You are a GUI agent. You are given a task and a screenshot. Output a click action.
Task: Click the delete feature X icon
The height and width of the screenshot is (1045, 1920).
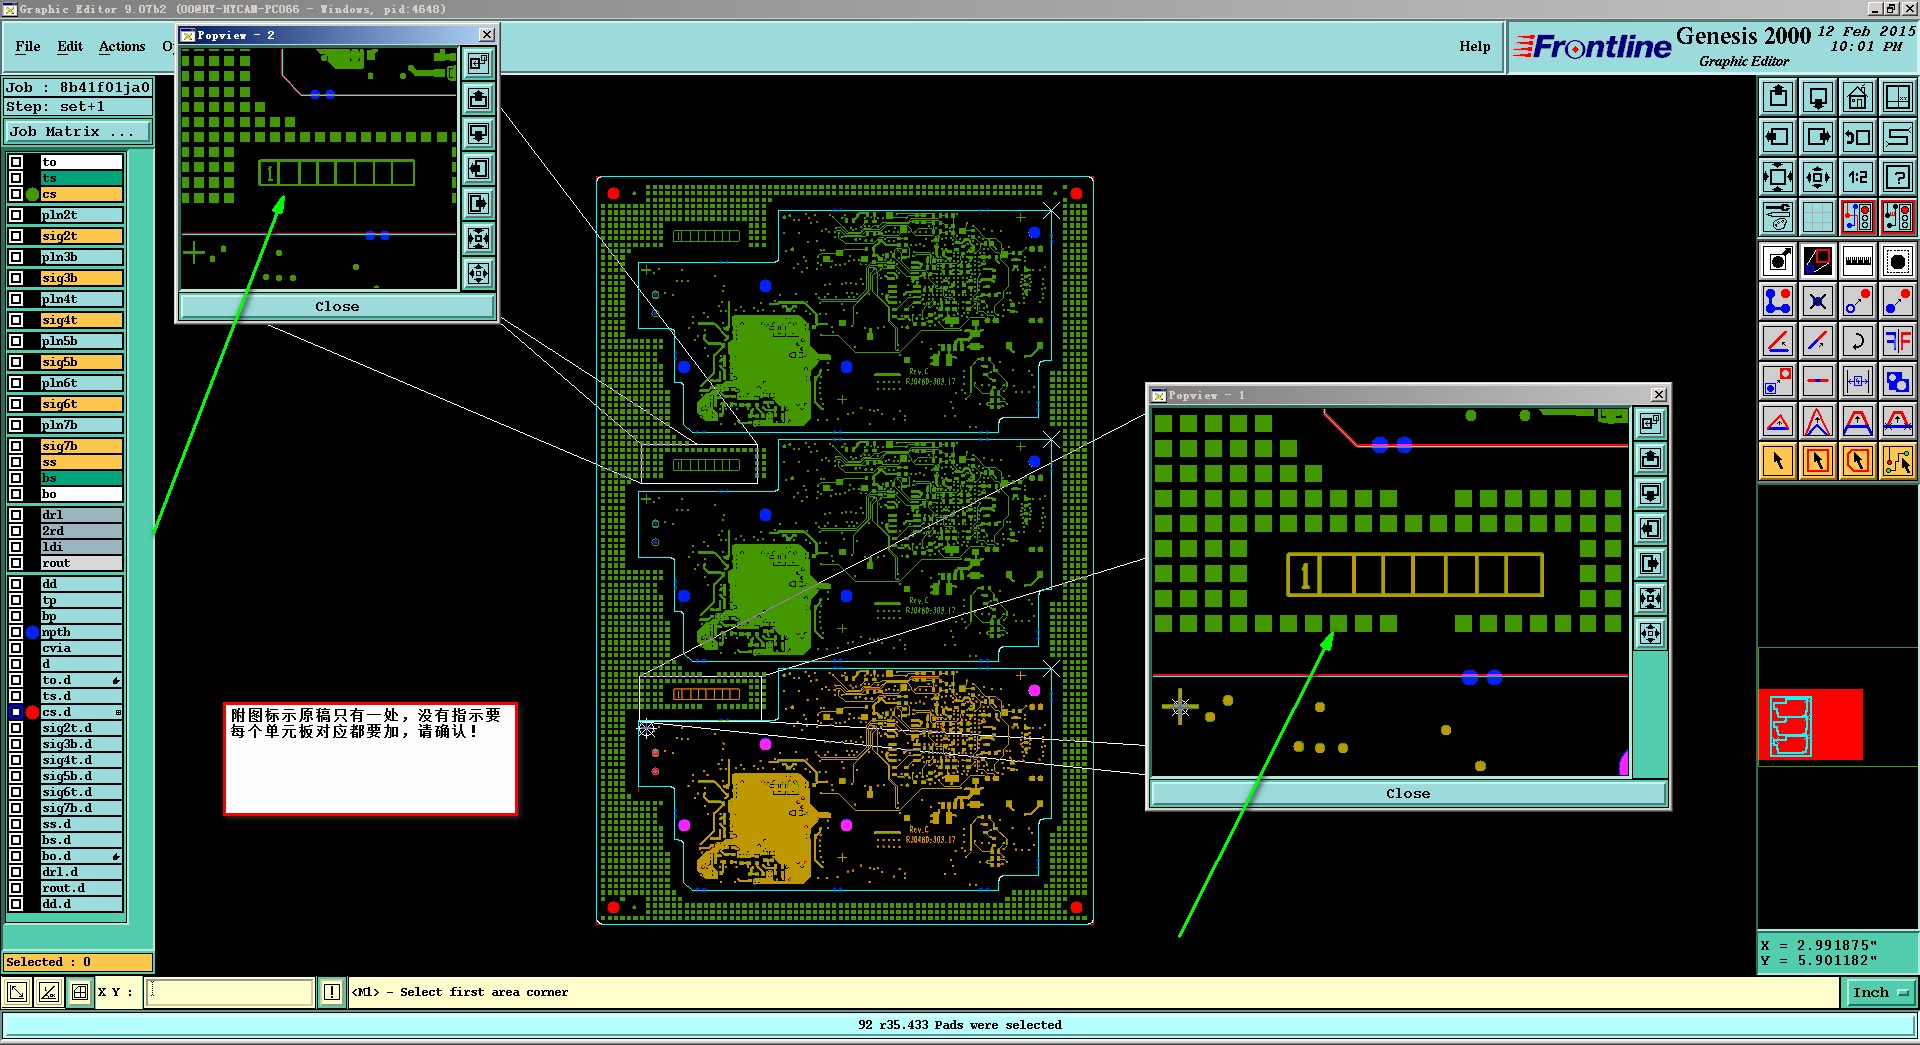coord(1818,301)
